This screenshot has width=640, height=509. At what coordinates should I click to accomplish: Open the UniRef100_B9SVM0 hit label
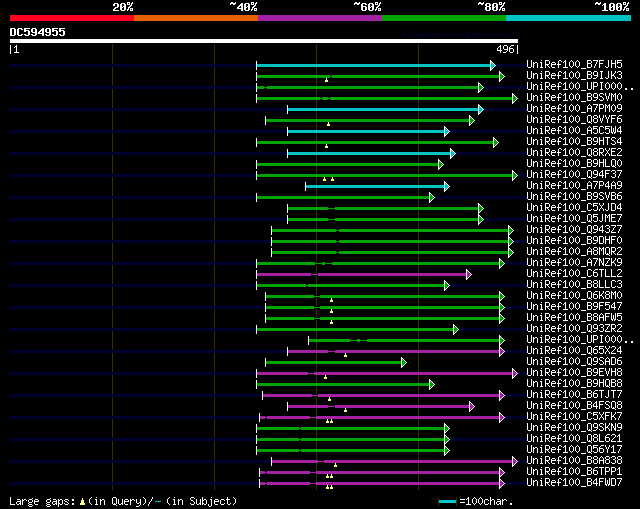(x=574, y=98)
